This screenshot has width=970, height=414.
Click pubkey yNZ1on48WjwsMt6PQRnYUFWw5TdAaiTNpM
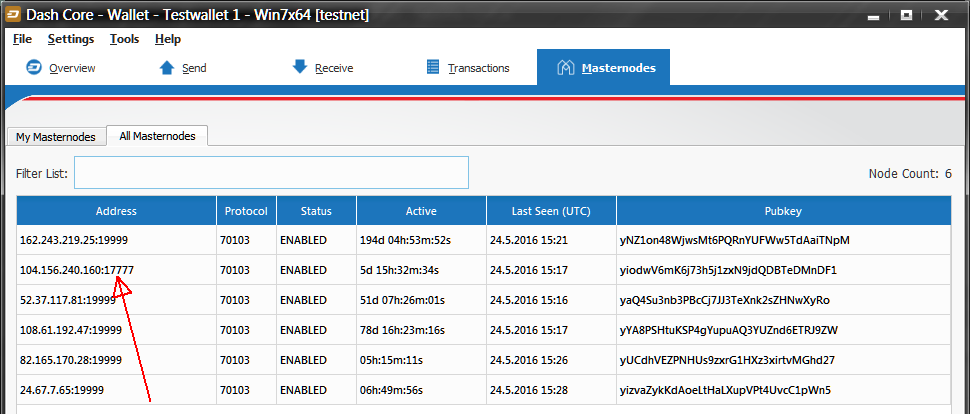tap(734, 240)
